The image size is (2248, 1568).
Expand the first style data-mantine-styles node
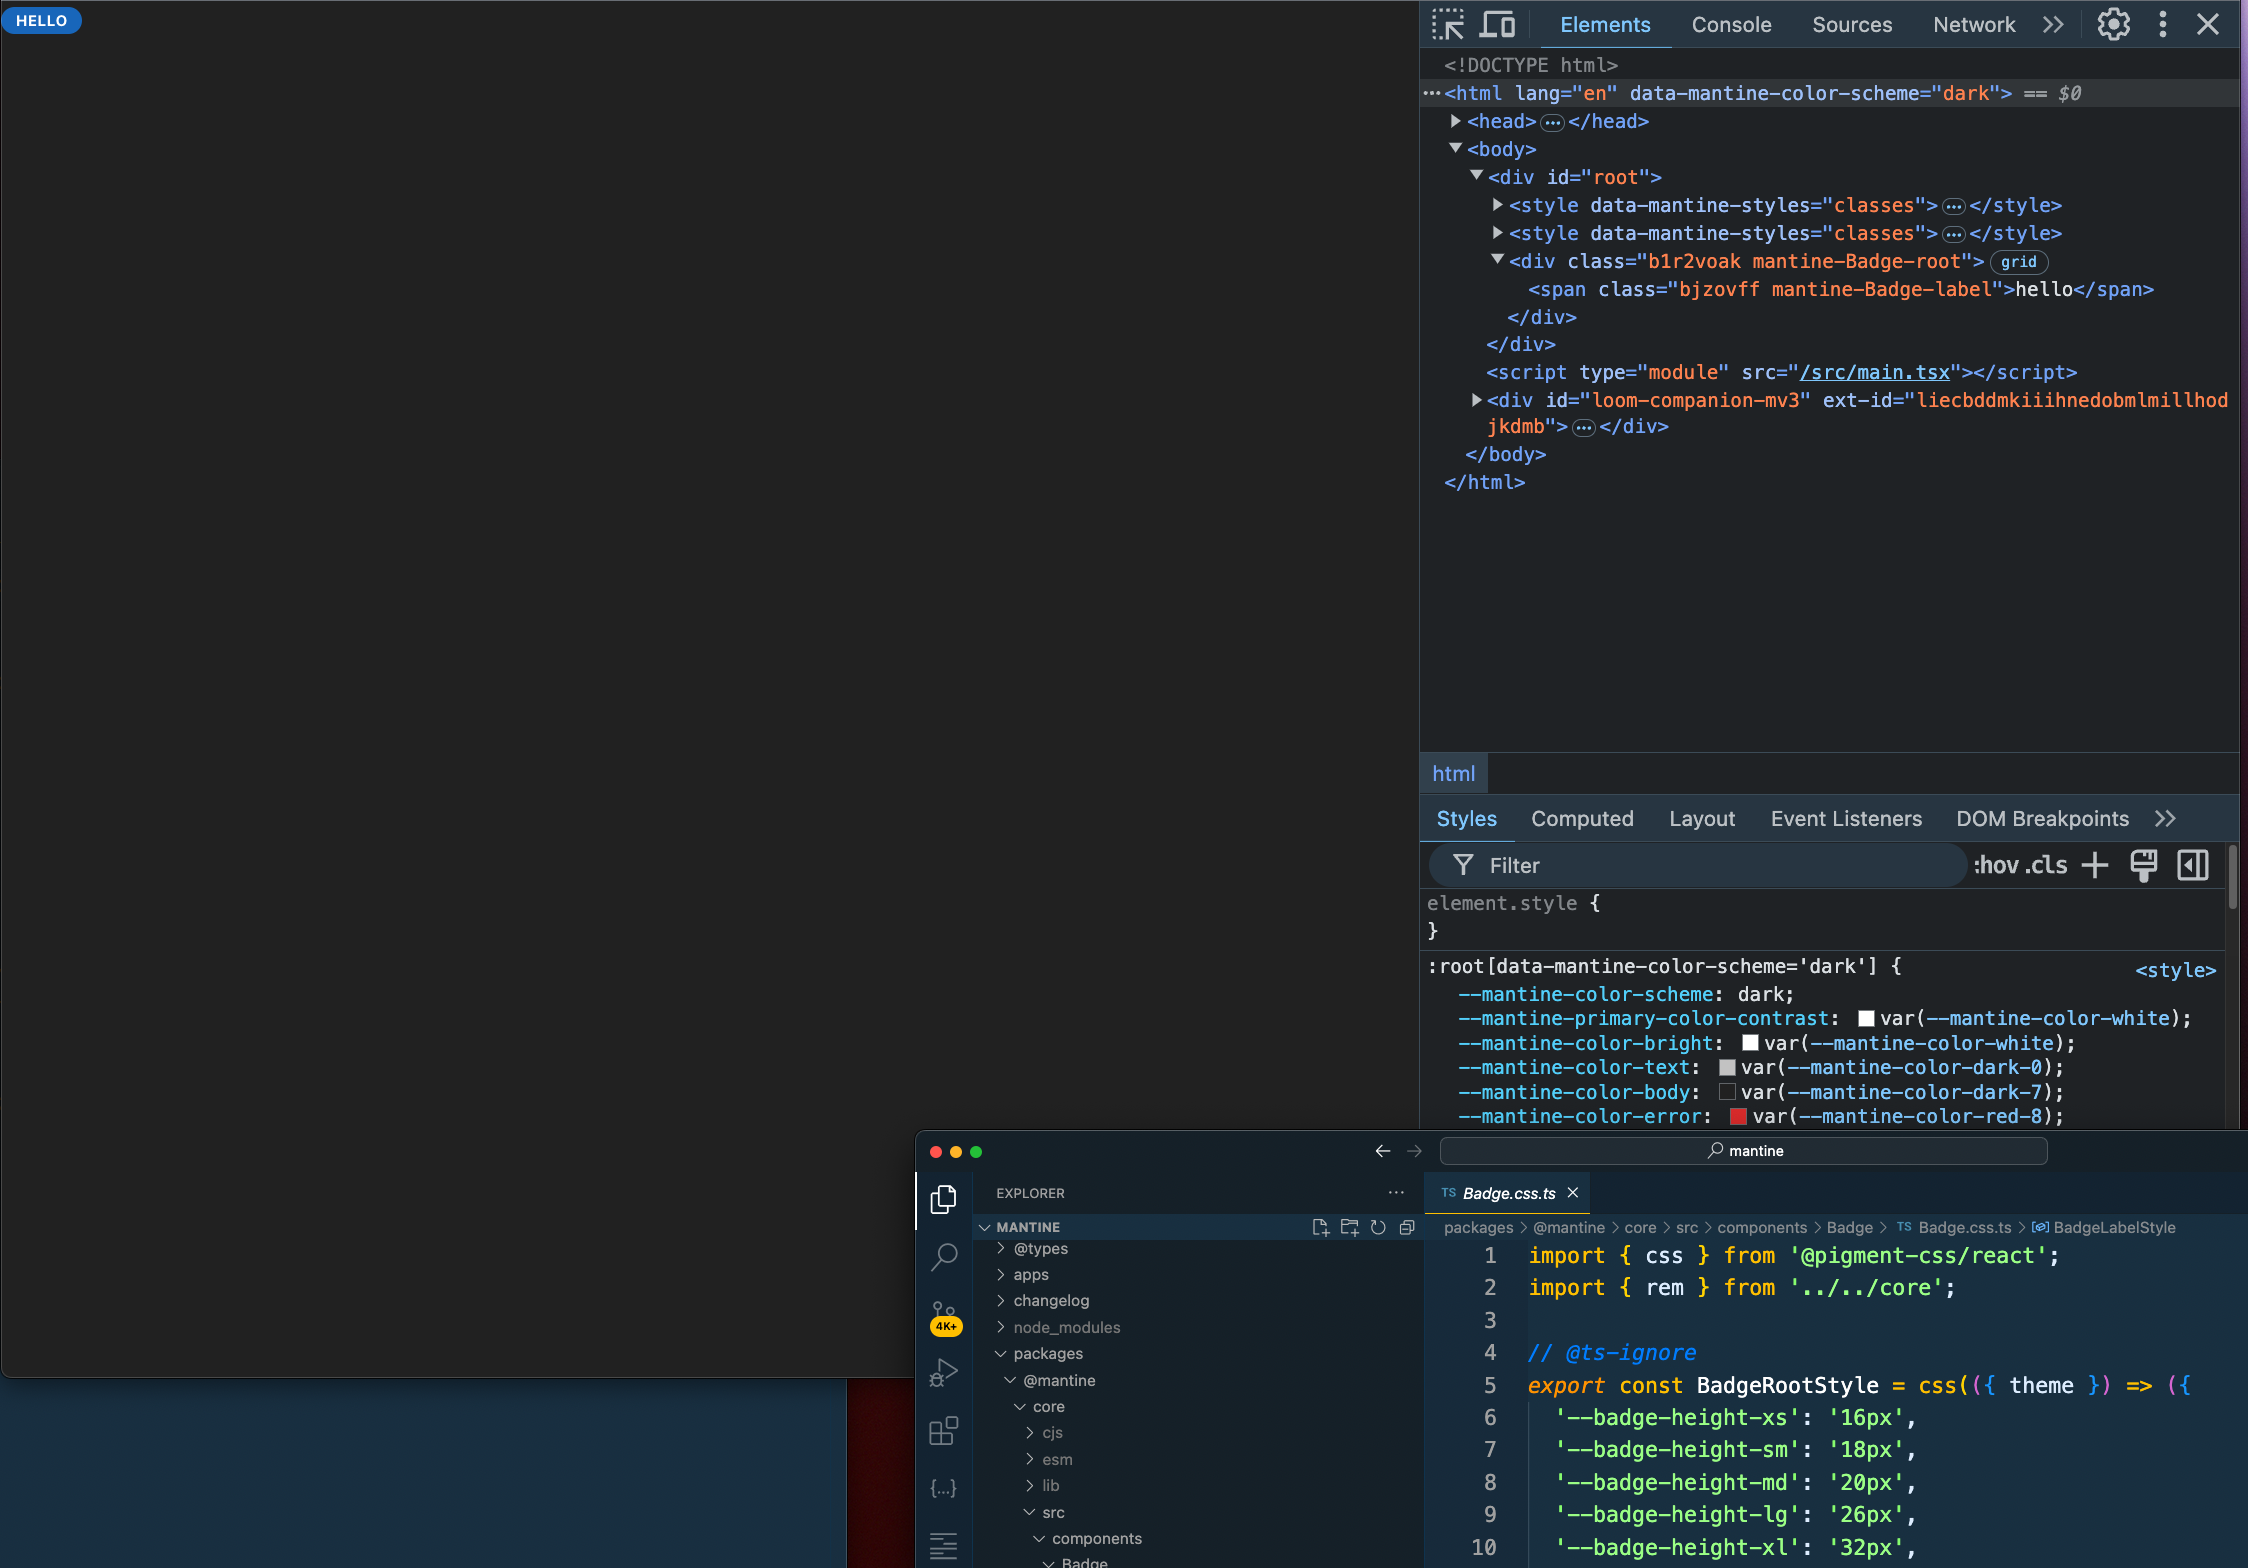1498,204
